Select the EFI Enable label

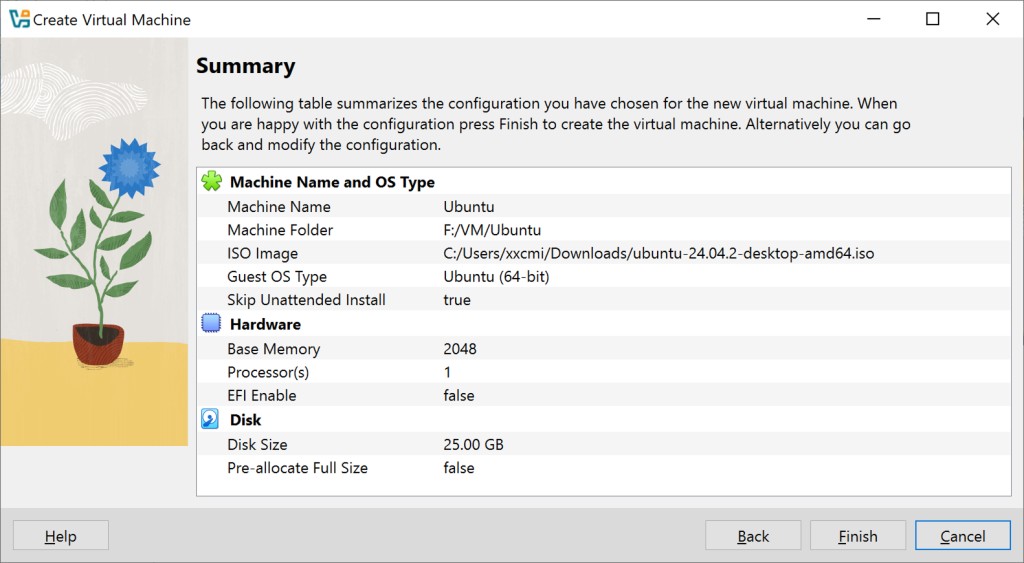(262, 396)
